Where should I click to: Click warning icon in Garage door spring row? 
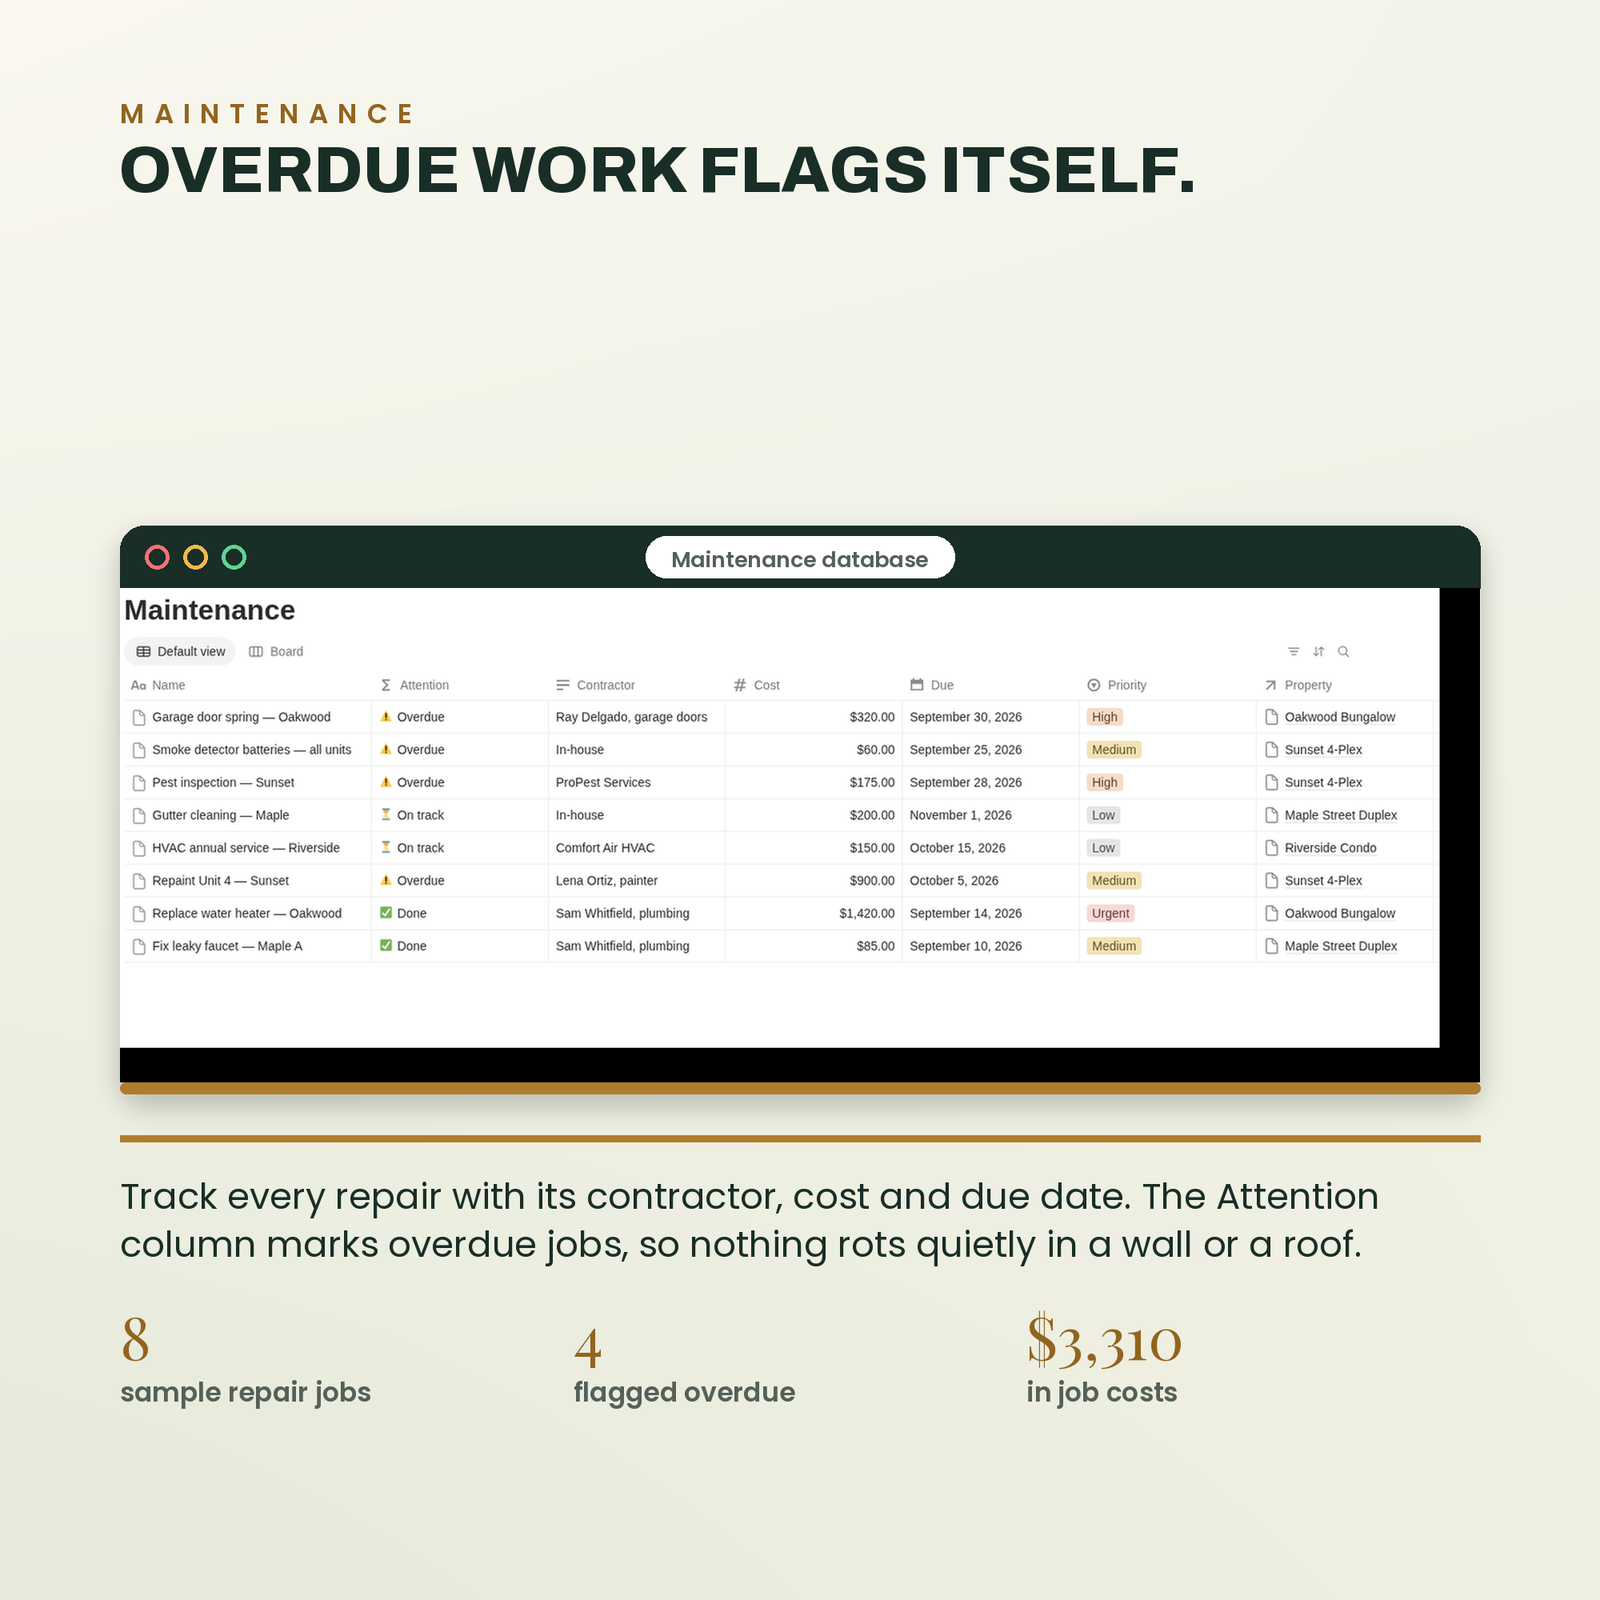pyautogui.click(x=386, y=716)
